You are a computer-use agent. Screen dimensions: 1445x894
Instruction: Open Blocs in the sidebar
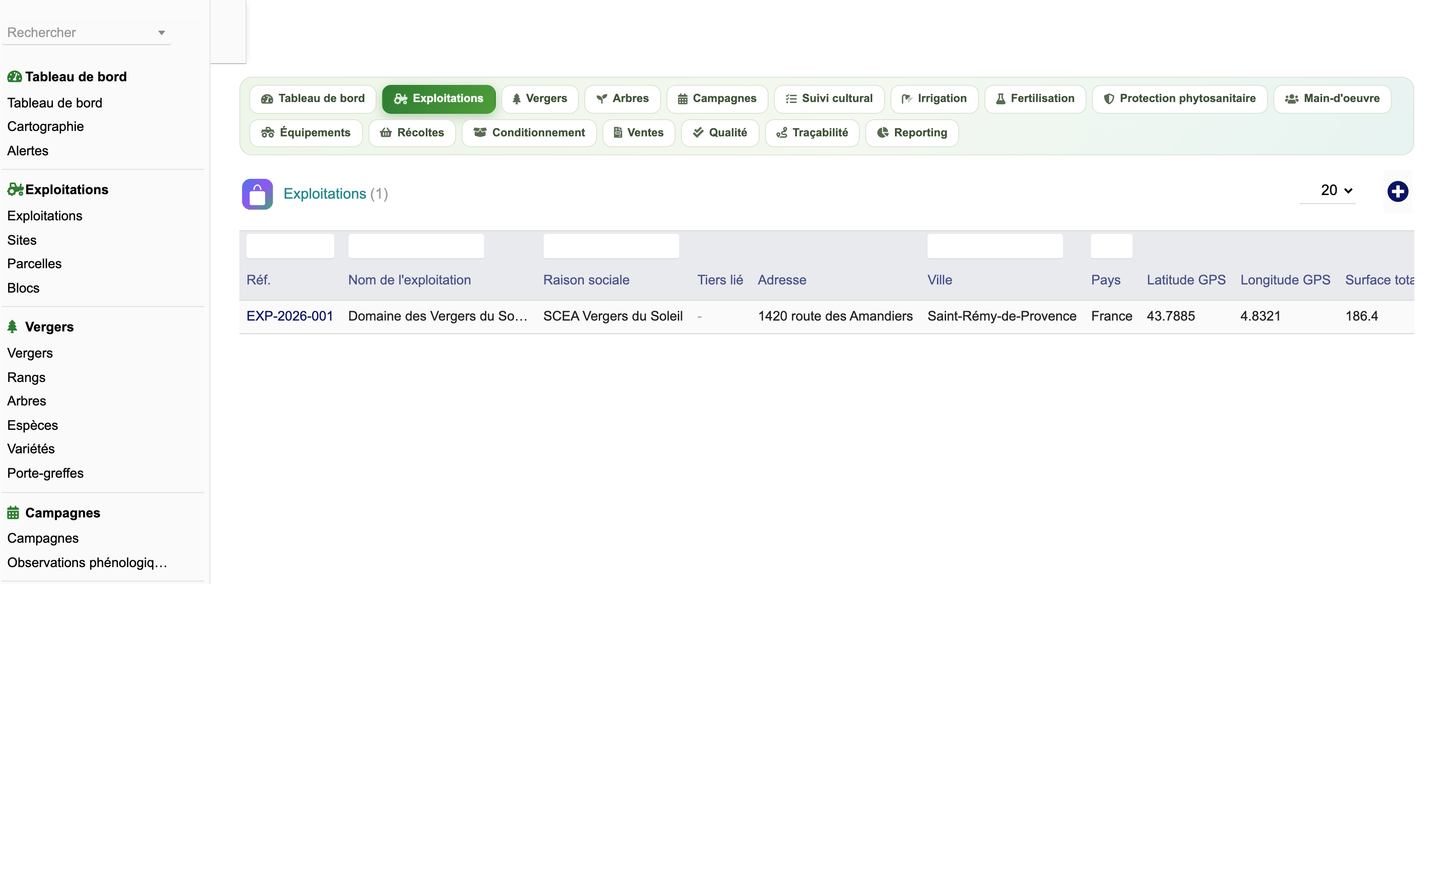click(x=24, y=288)
